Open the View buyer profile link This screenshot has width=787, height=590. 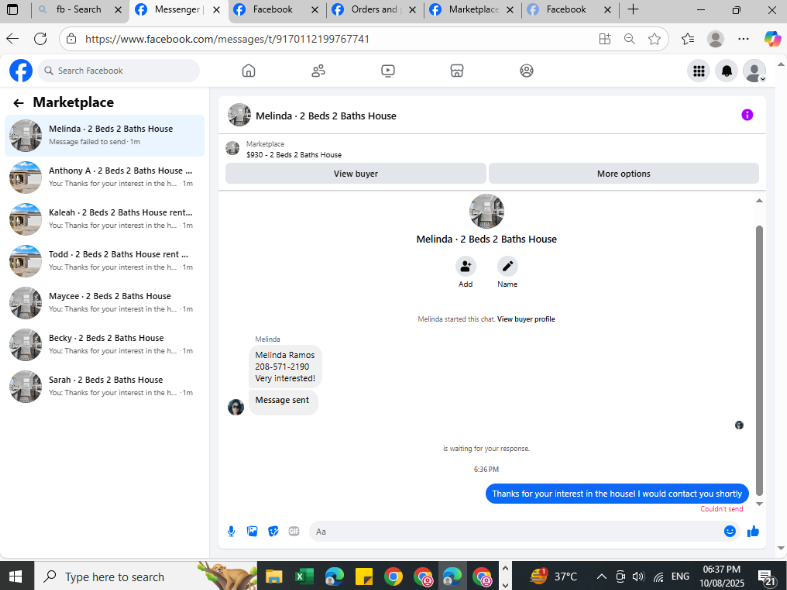(526, 319)
